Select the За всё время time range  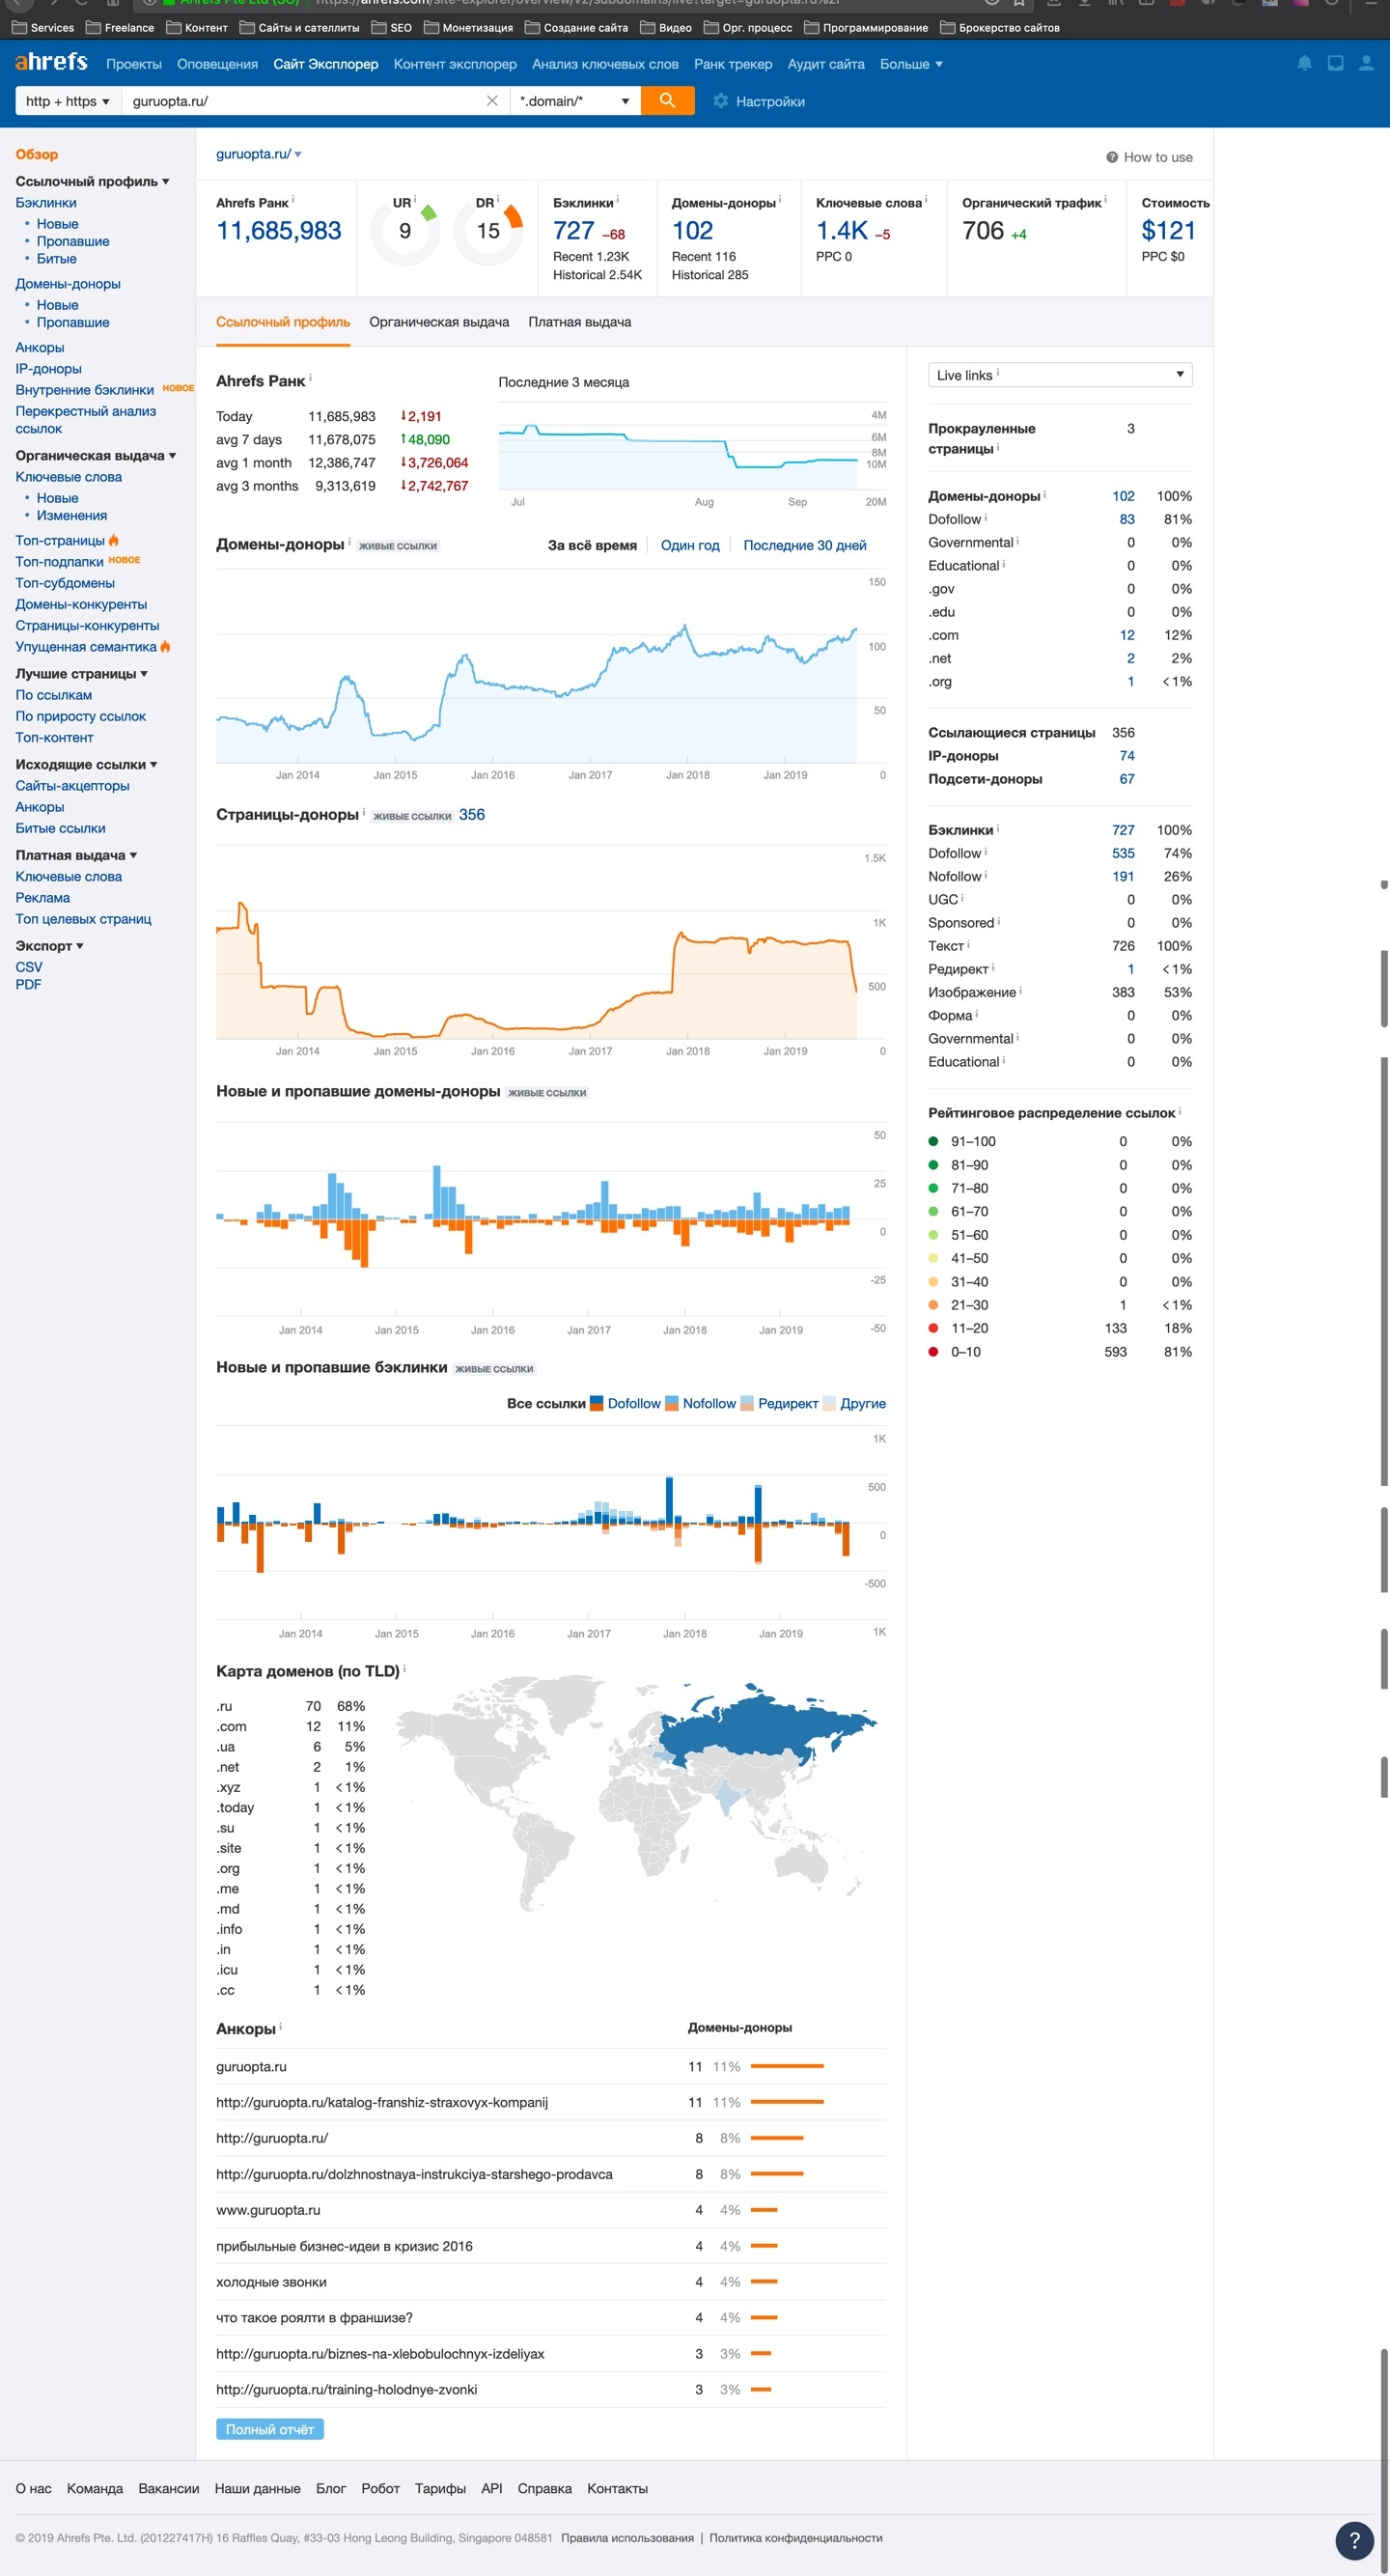click(592, 545)
